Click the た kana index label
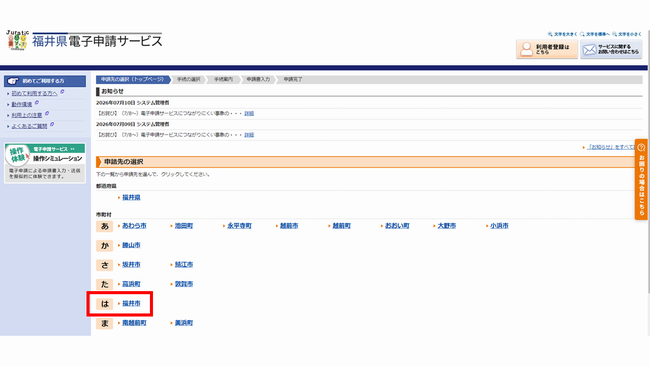This screenshot has height=366, width=650. tap(104, 284)
